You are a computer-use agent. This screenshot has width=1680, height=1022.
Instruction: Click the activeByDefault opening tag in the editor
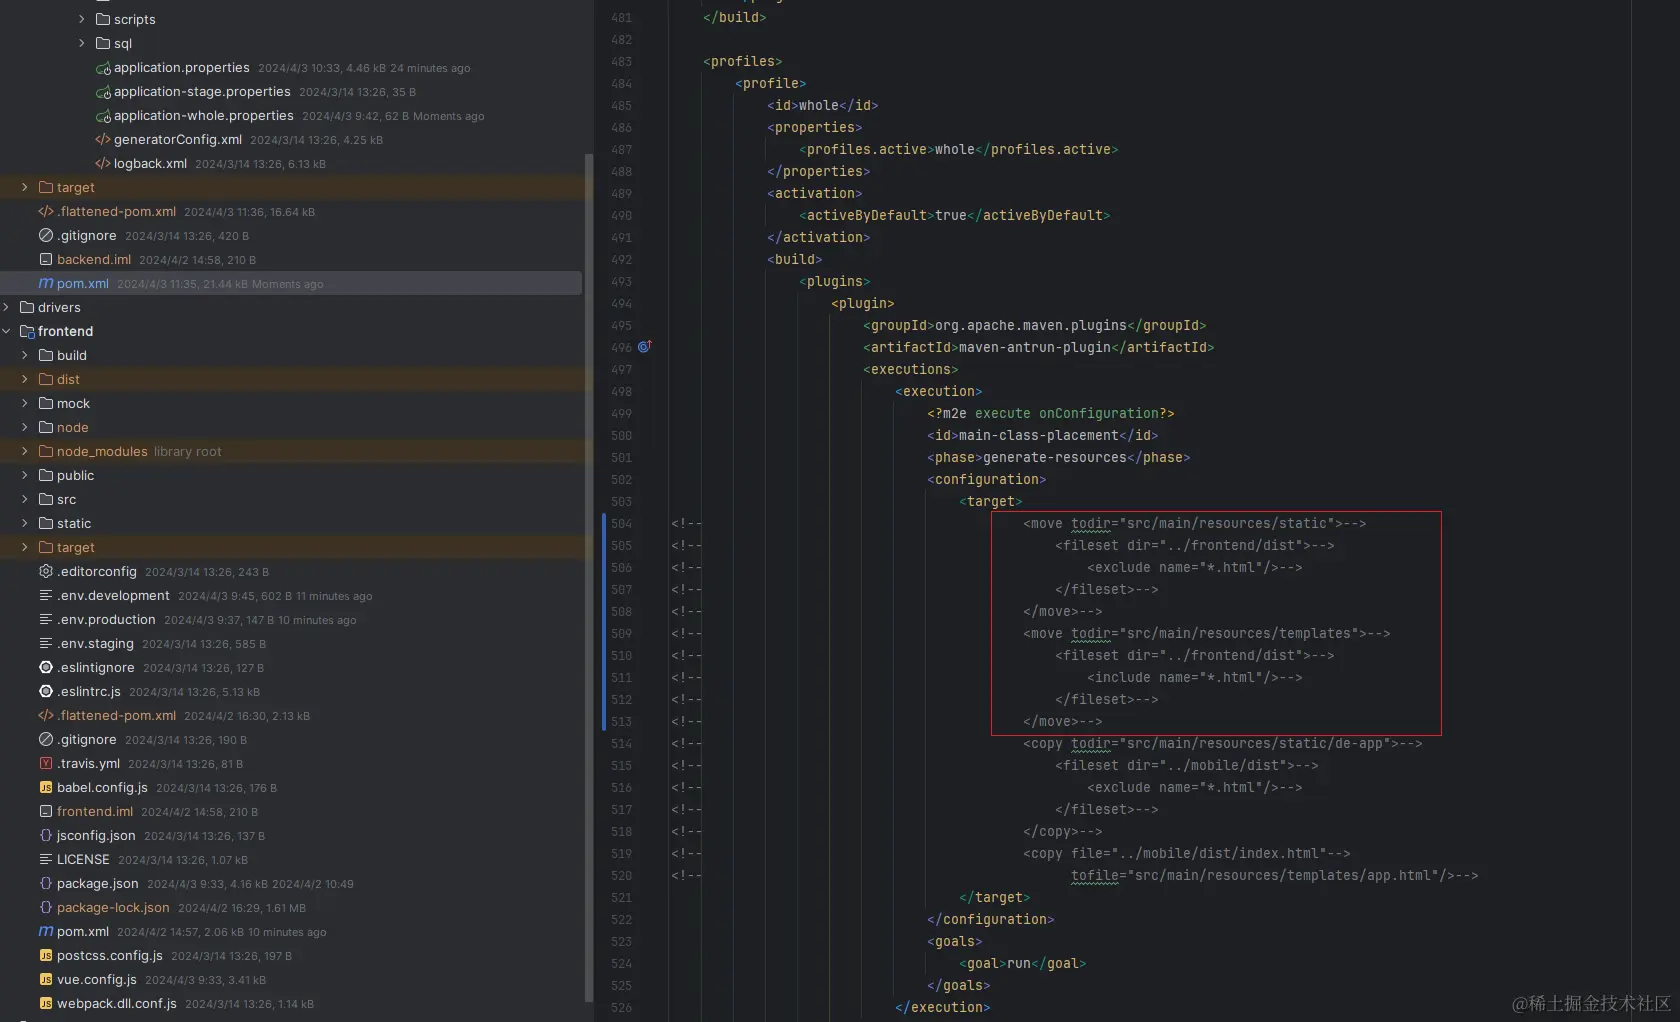click(x=867, y=216)
